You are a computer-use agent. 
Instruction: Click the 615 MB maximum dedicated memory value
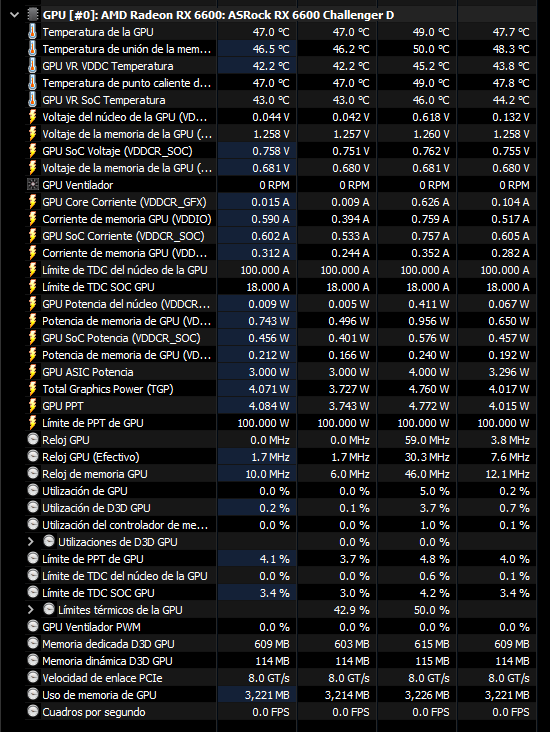point(432,644)
